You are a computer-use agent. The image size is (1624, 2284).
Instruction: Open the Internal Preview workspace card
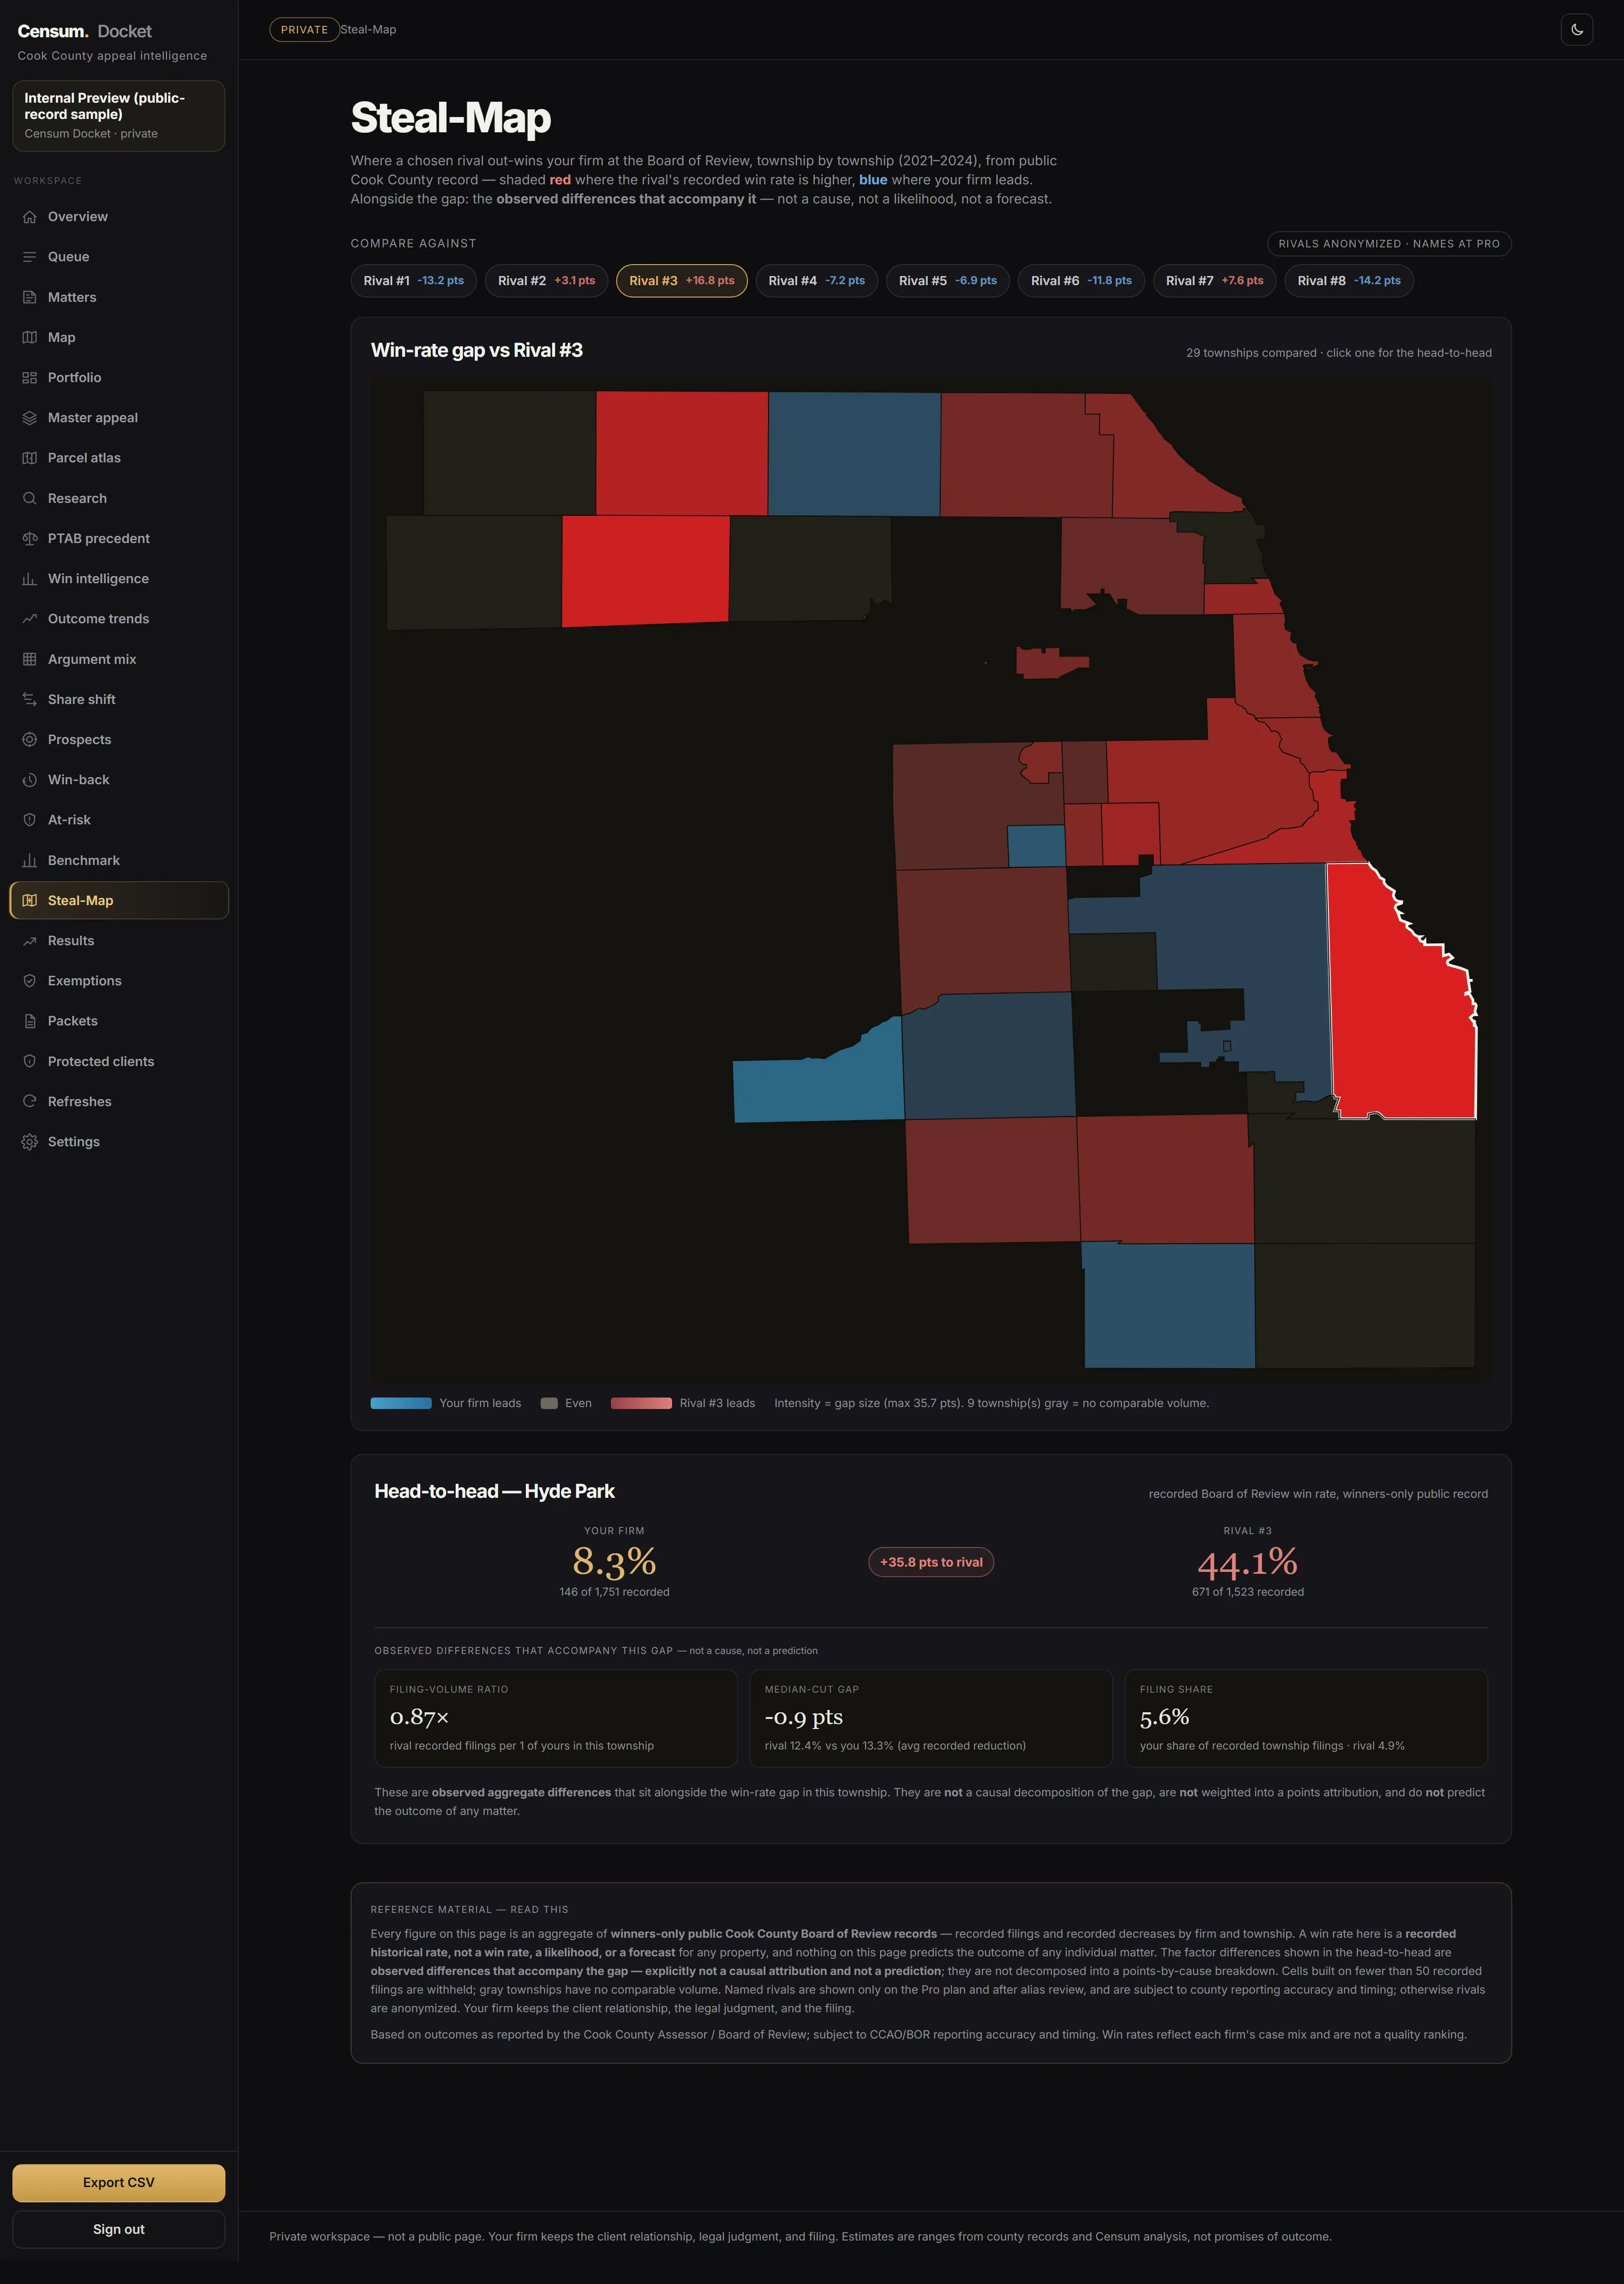point(119,116)
